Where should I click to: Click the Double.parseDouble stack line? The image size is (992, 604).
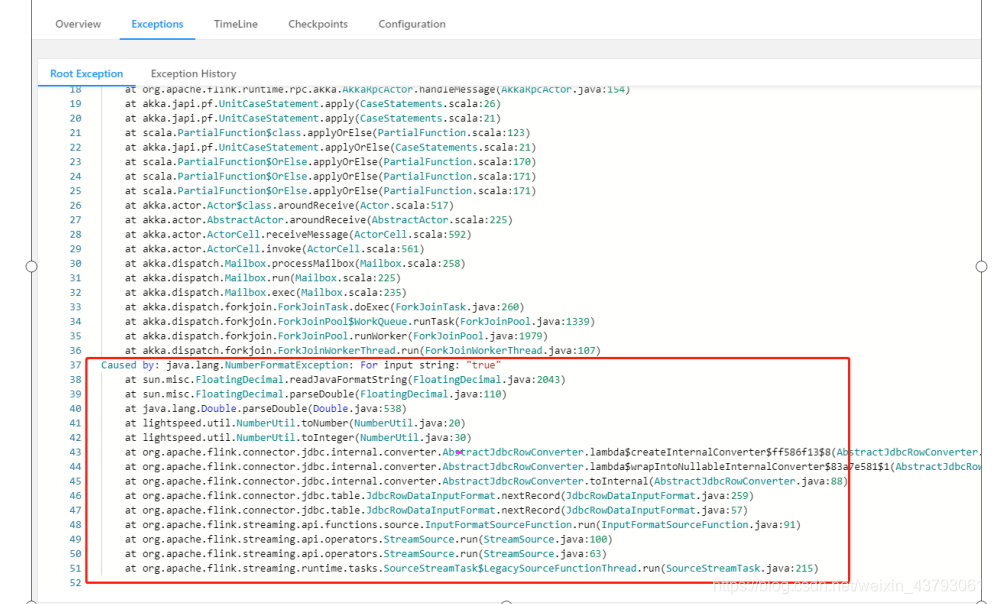point(266,409)
